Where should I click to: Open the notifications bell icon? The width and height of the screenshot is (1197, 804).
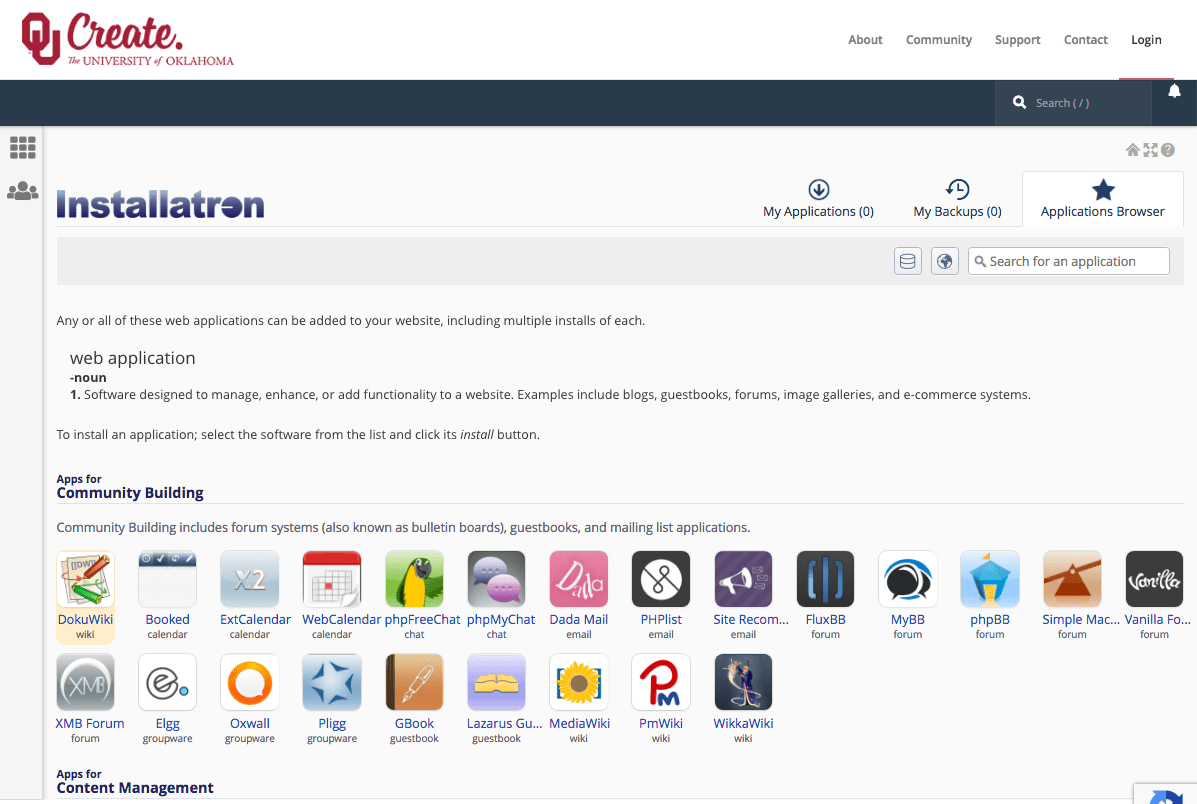pyautogui.click(x=1174, y=92)
